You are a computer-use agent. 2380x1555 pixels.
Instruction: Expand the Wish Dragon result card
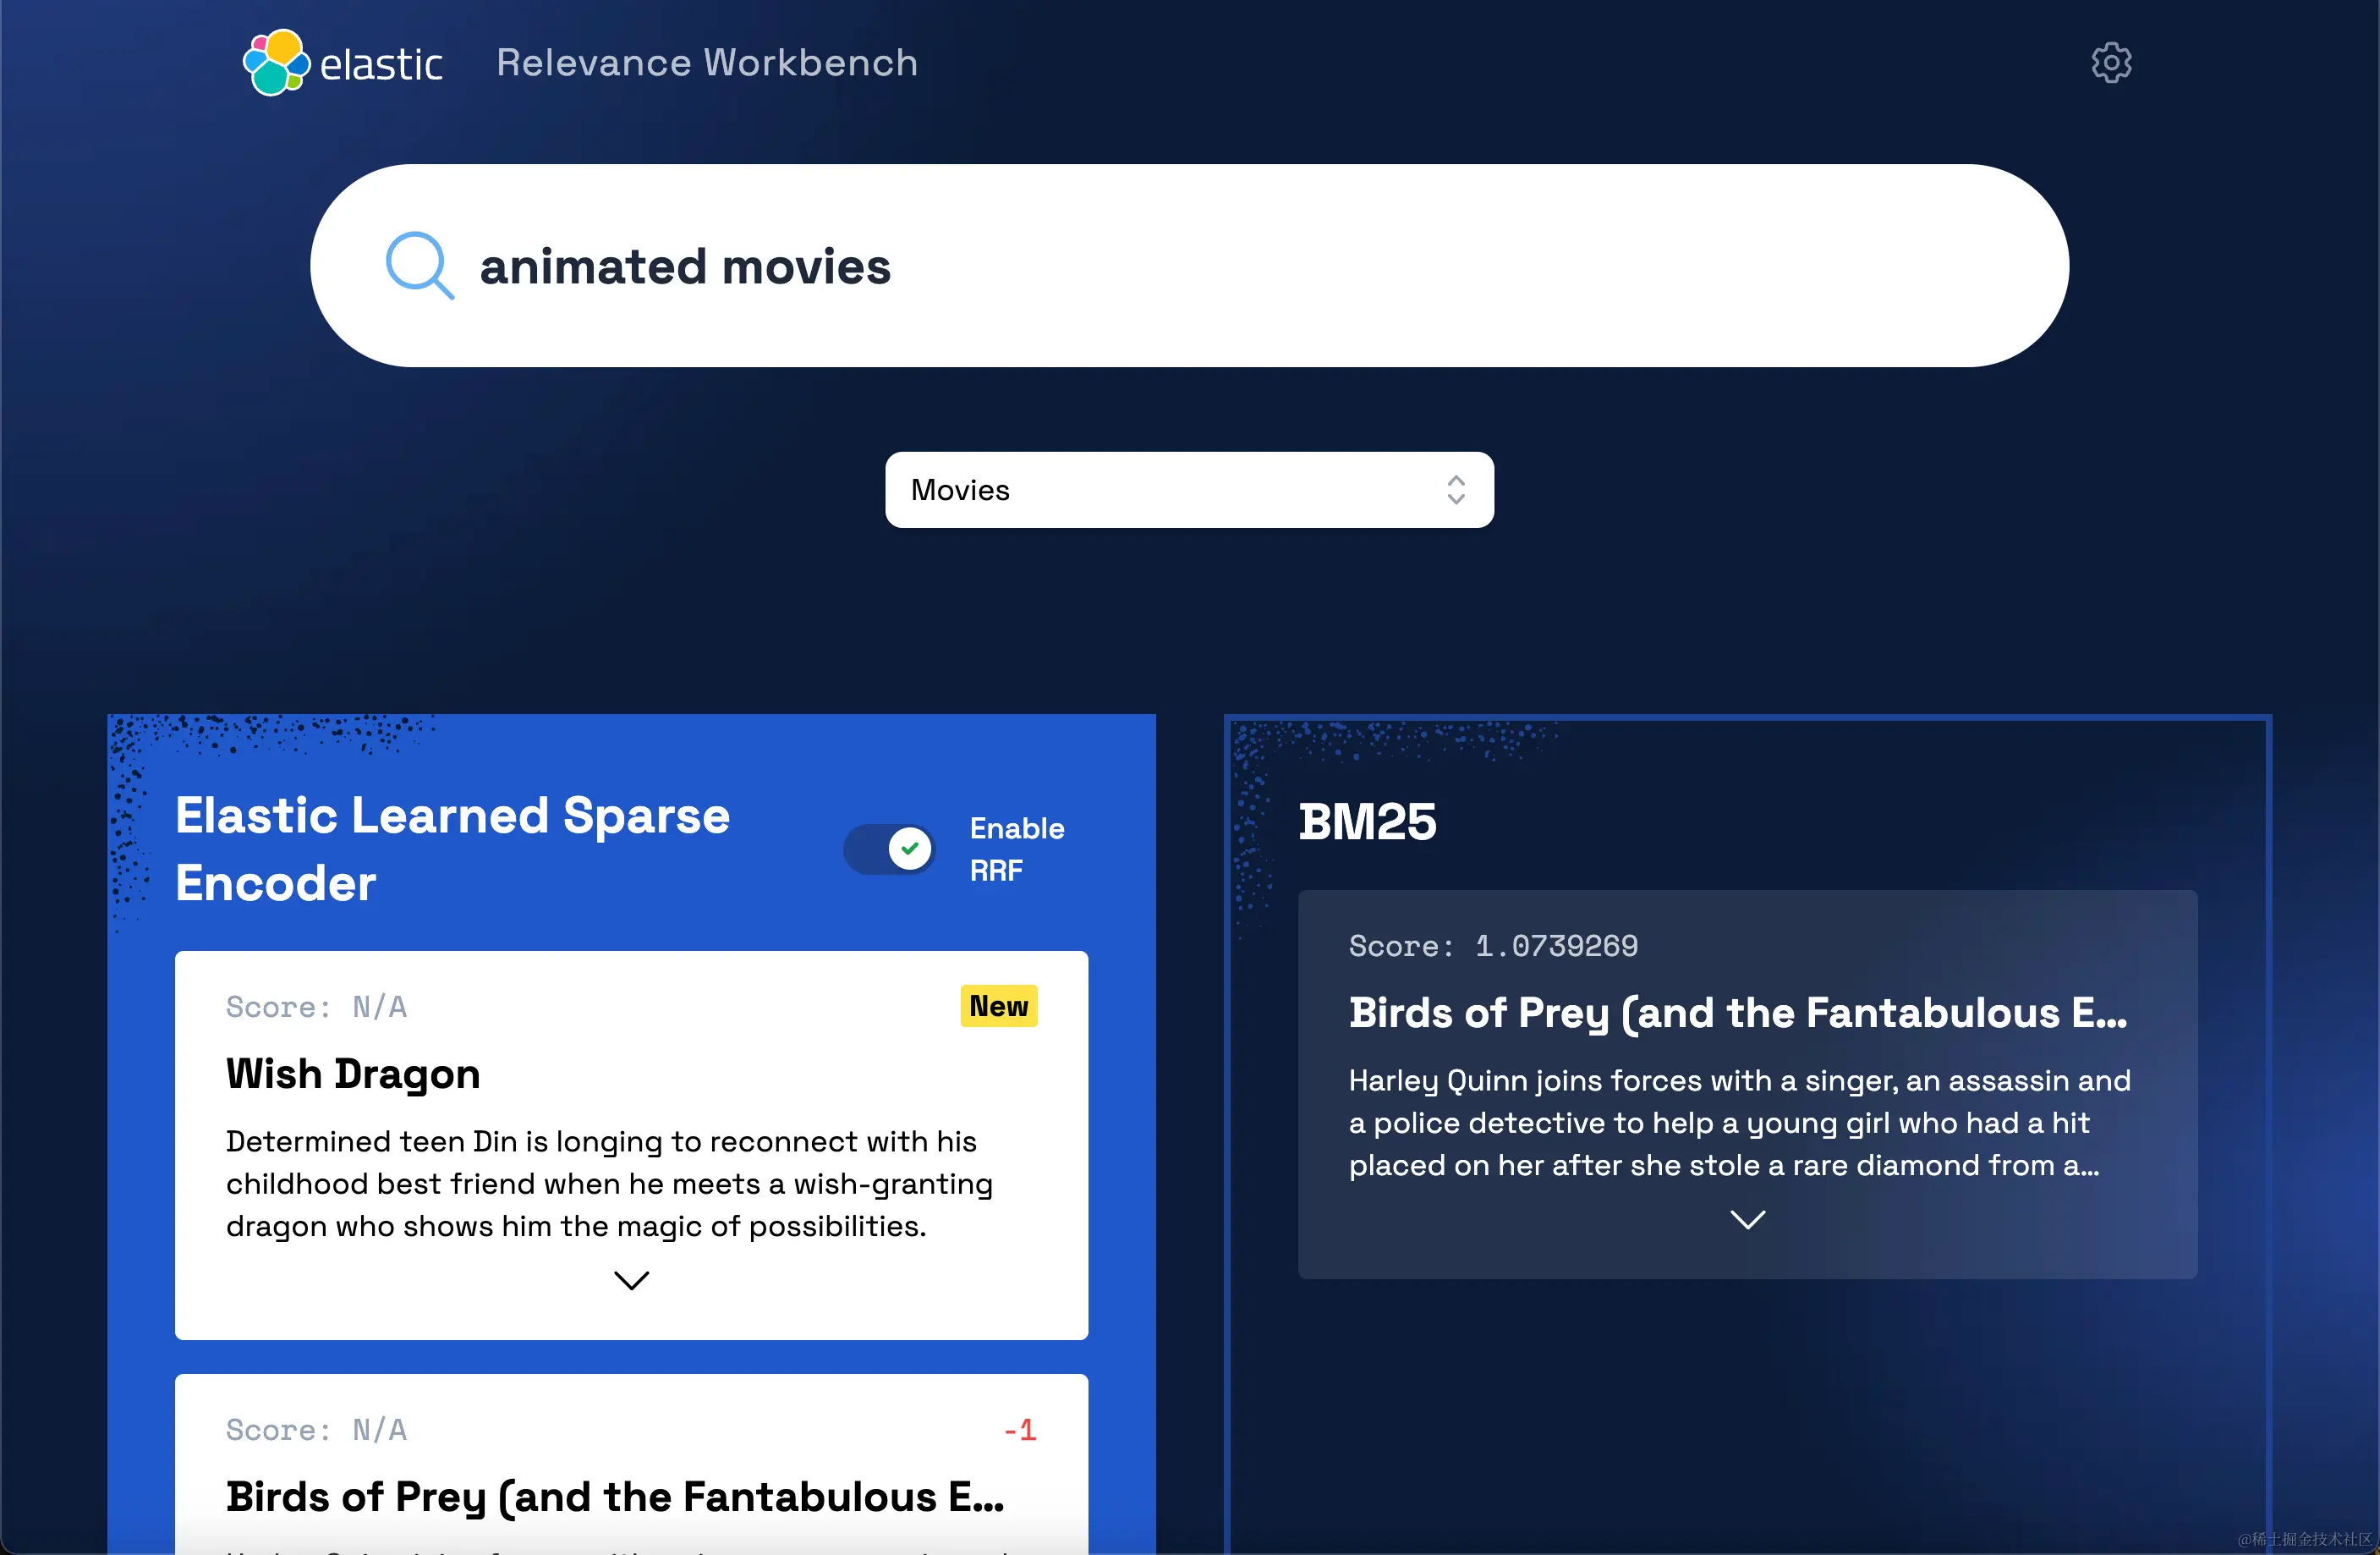click(x=631, y=1280)
